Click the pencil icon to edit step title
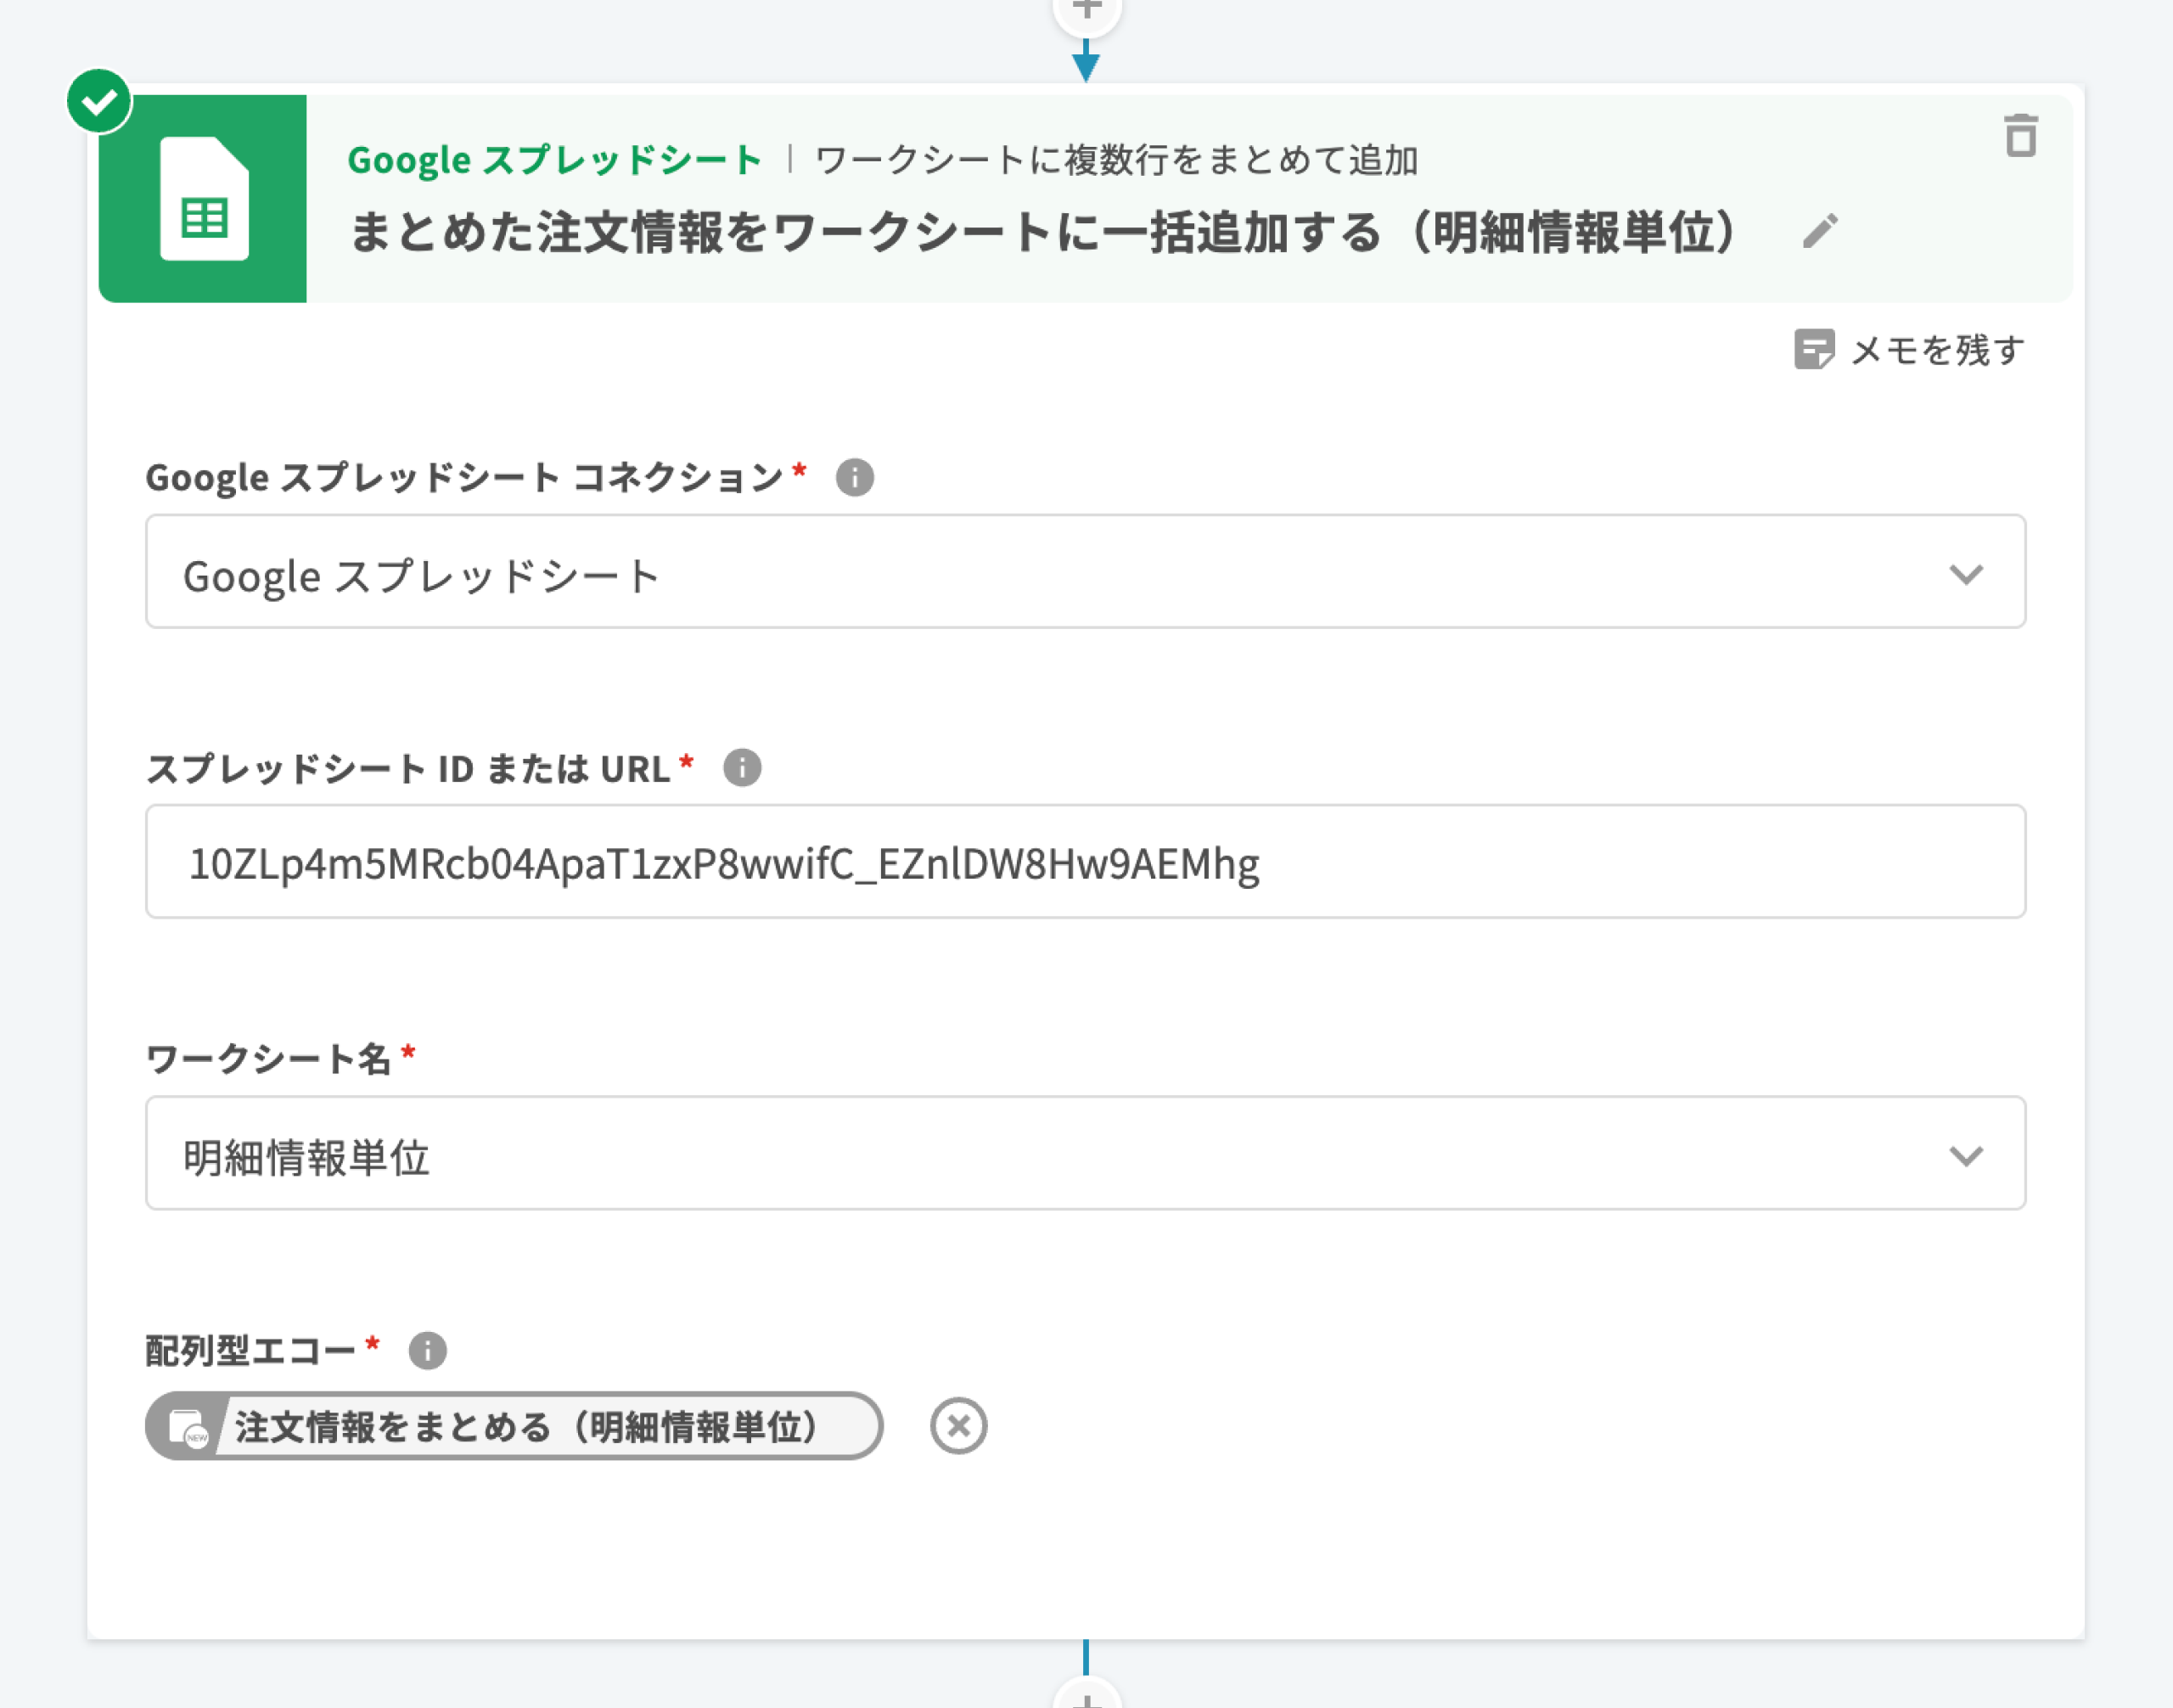 coord(1819,231)
